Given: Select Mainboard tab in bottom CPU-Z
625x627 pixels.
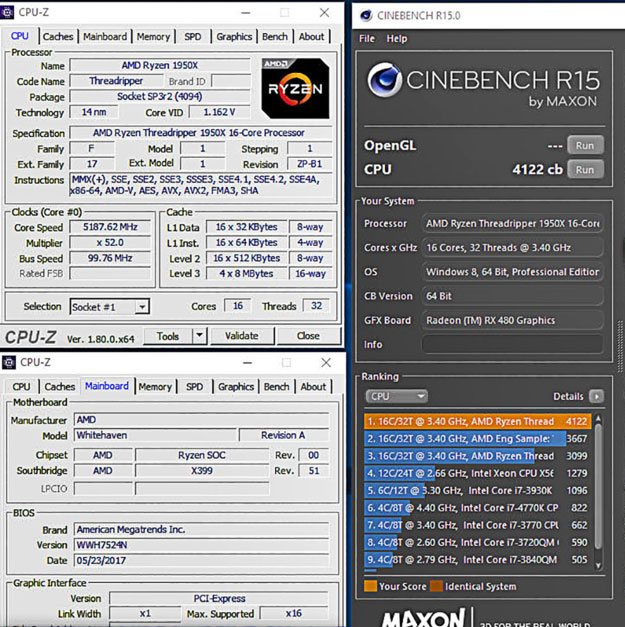Looking at the screenshot, I should pyautogui.click(x=107, y=386).
